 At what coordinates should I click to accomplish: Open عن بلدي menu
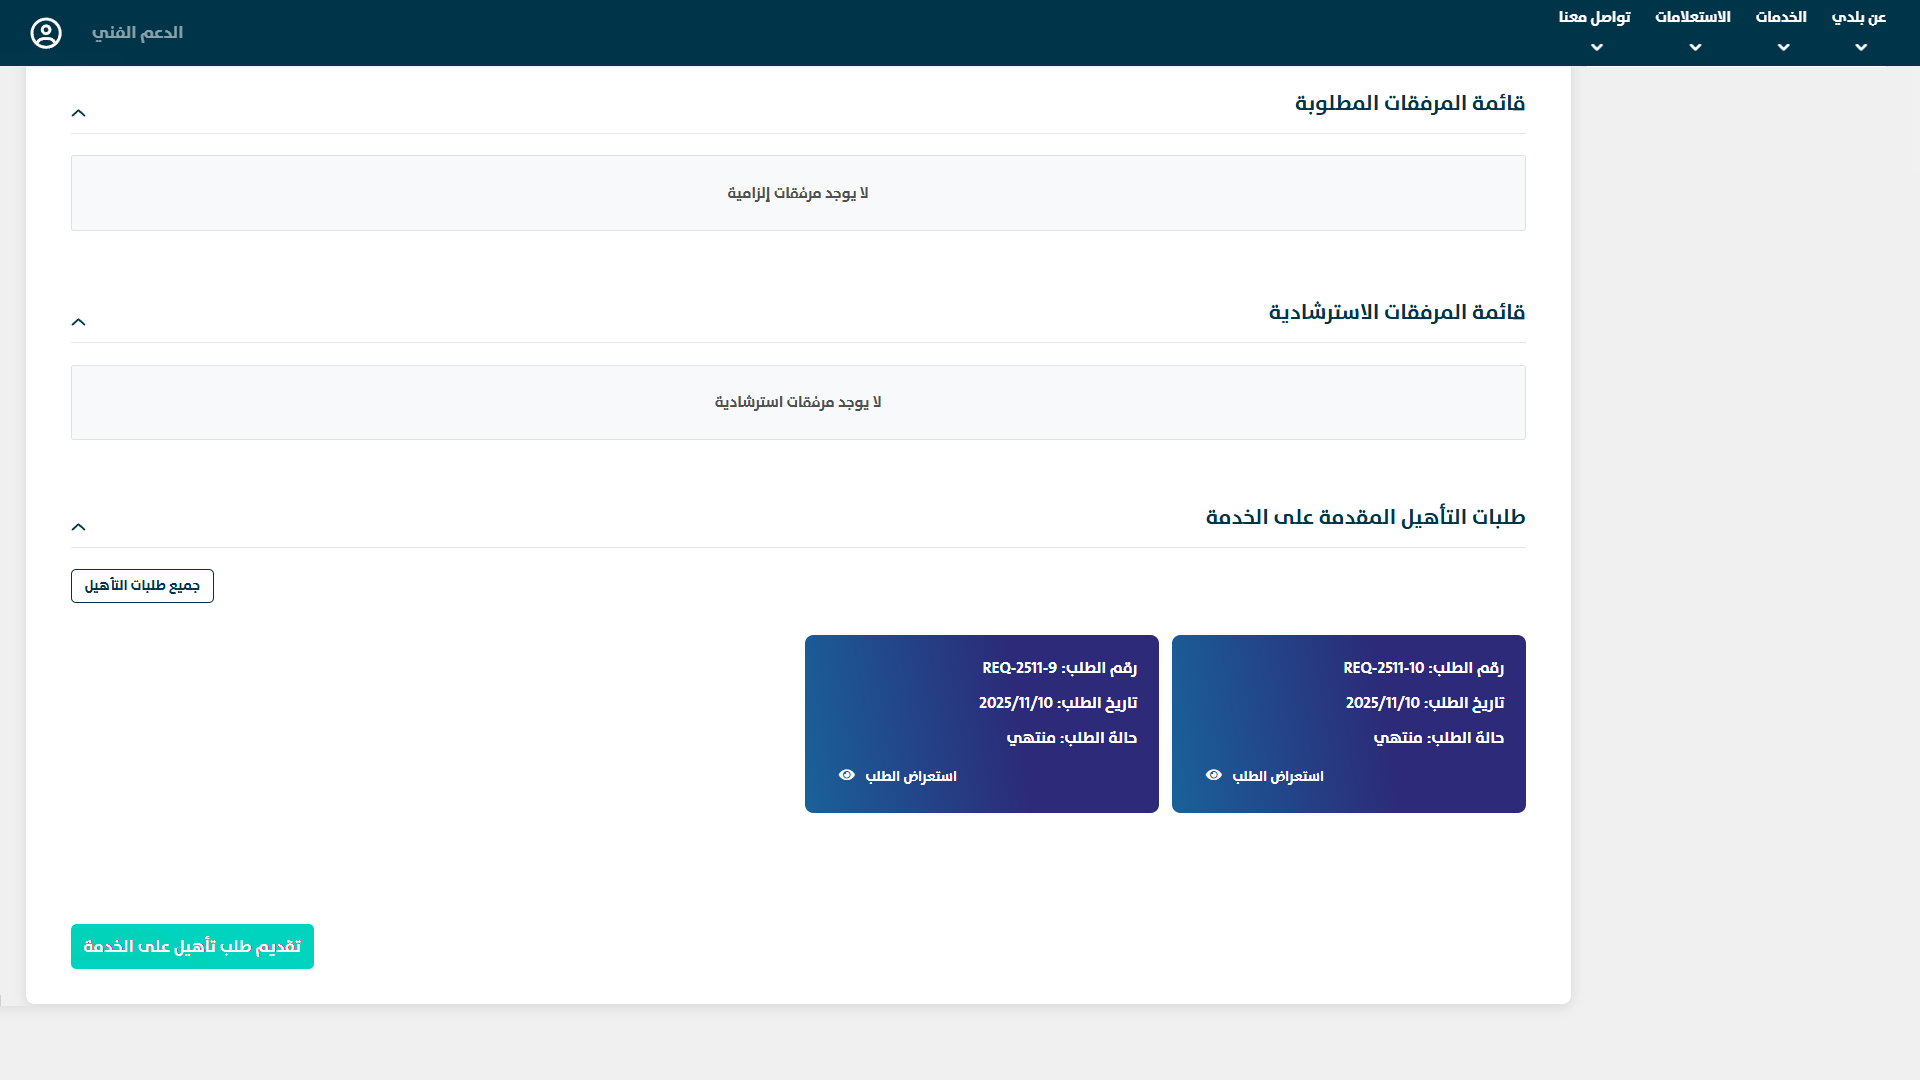1858,17
